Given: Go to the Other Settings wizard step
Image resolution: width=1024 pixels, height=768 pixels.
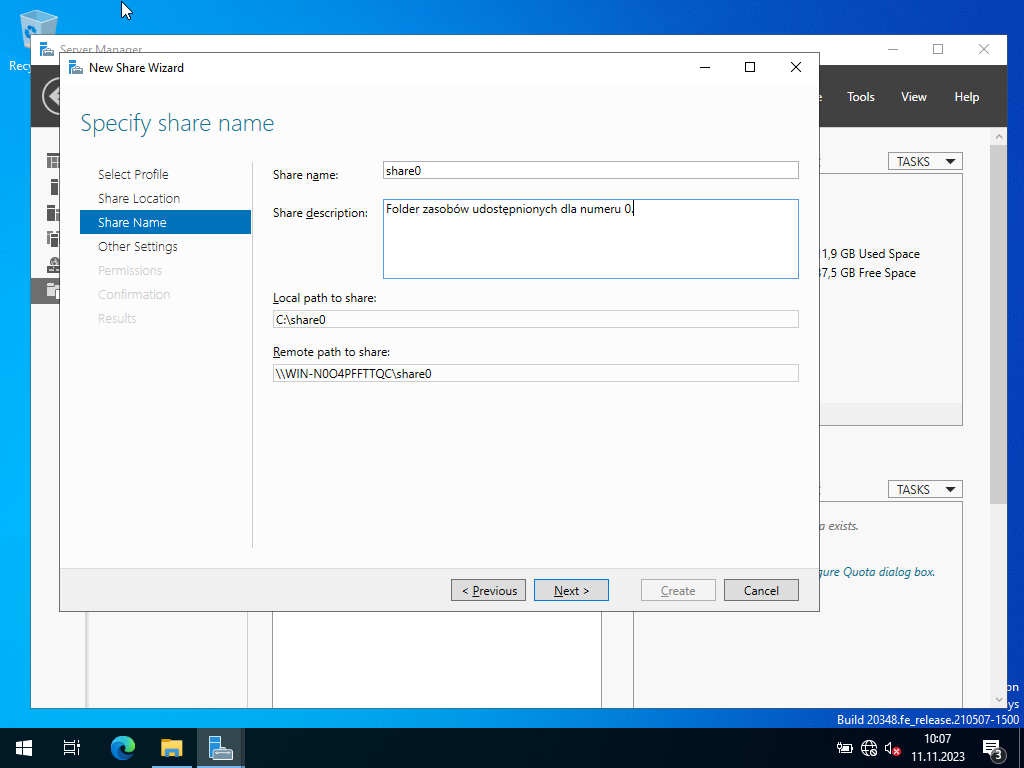Looking at the screenshot, I should click(138, 246).
